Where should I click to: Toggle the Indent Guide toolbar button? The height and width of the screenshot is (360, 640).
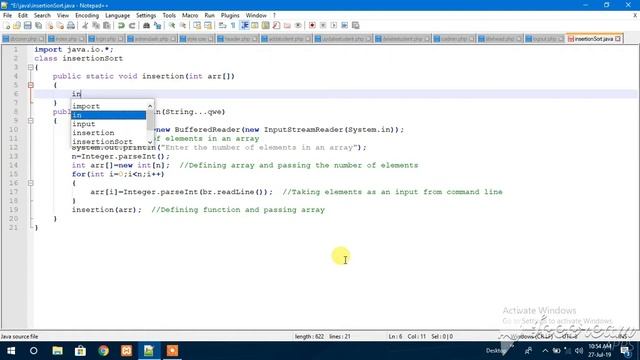[x=244, y=25]
